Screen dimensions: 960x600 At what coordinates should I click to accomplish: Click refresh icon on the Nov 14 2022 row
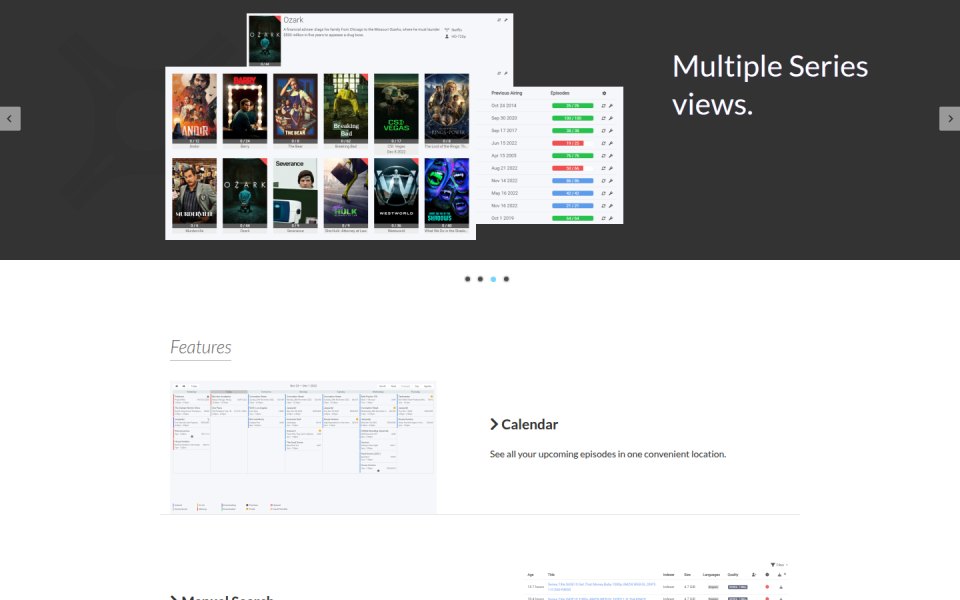click(x=604, y=181)
